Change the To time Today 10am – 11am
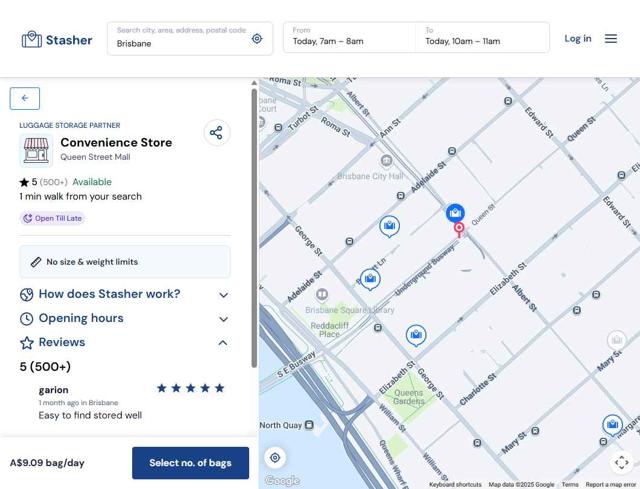Screen dimensions: 640x489 click(482, 37)
